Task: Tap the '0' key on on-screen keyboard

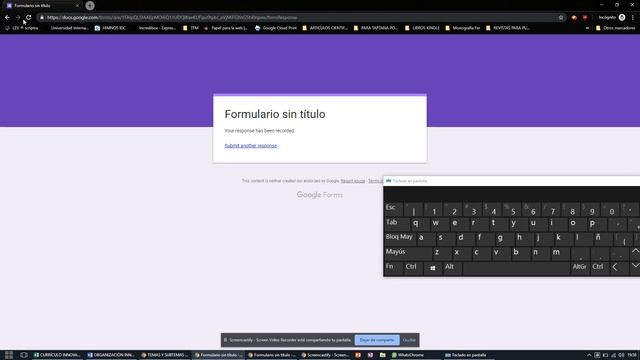Action: [x=611, y=209]
